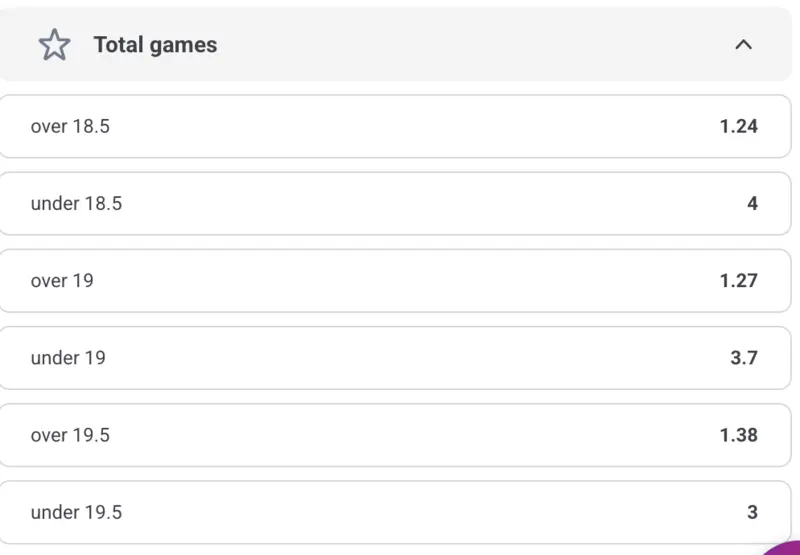Click the "under 18.5" label text

click(x=76, y=203)
